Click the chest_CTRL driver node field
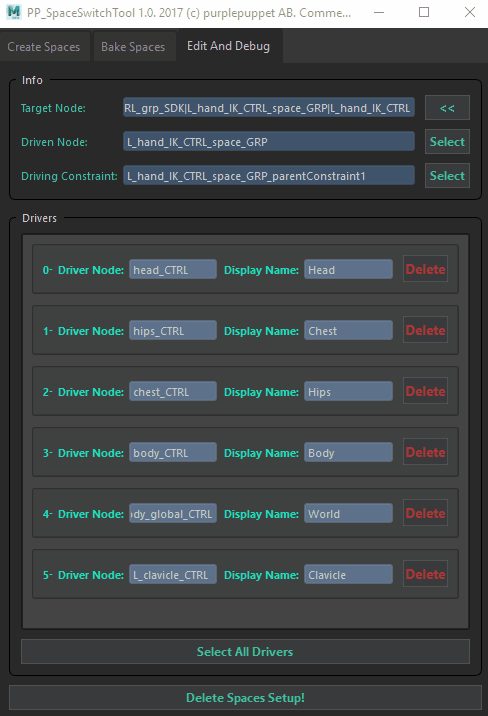488x716 pixels. coord(173,392)
